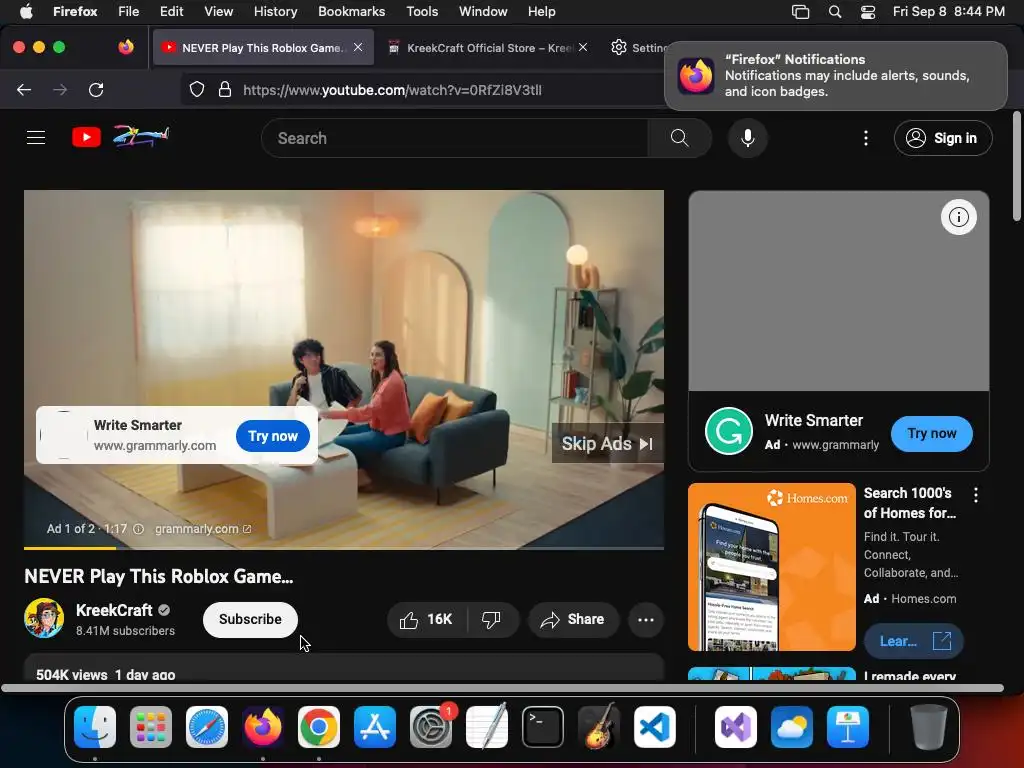
Task: Open the ad info icon in sidebar
Action: (x=959, y=217)
